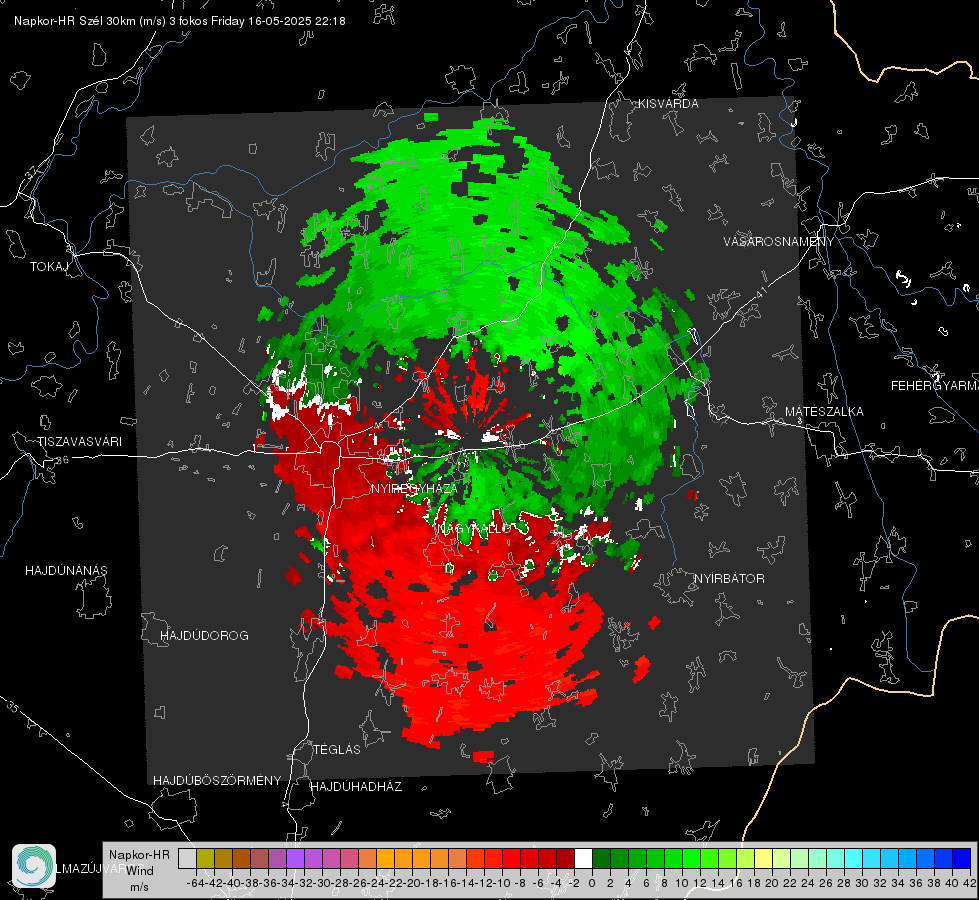The width and height of the screenshot is (979, 900).
Task: Pick the light grey first legend swatch
Action: 187,858
